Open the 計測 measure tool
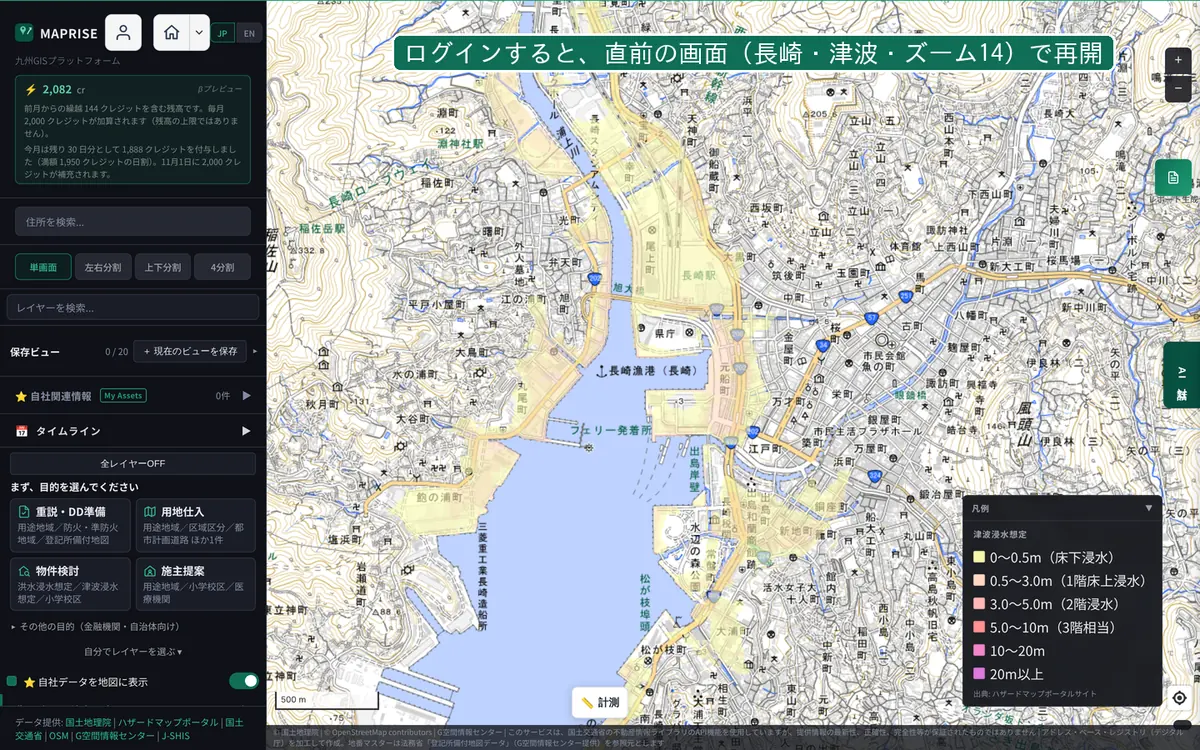Viewport: 1200px width, 750px height. click(x=600, y=703)
